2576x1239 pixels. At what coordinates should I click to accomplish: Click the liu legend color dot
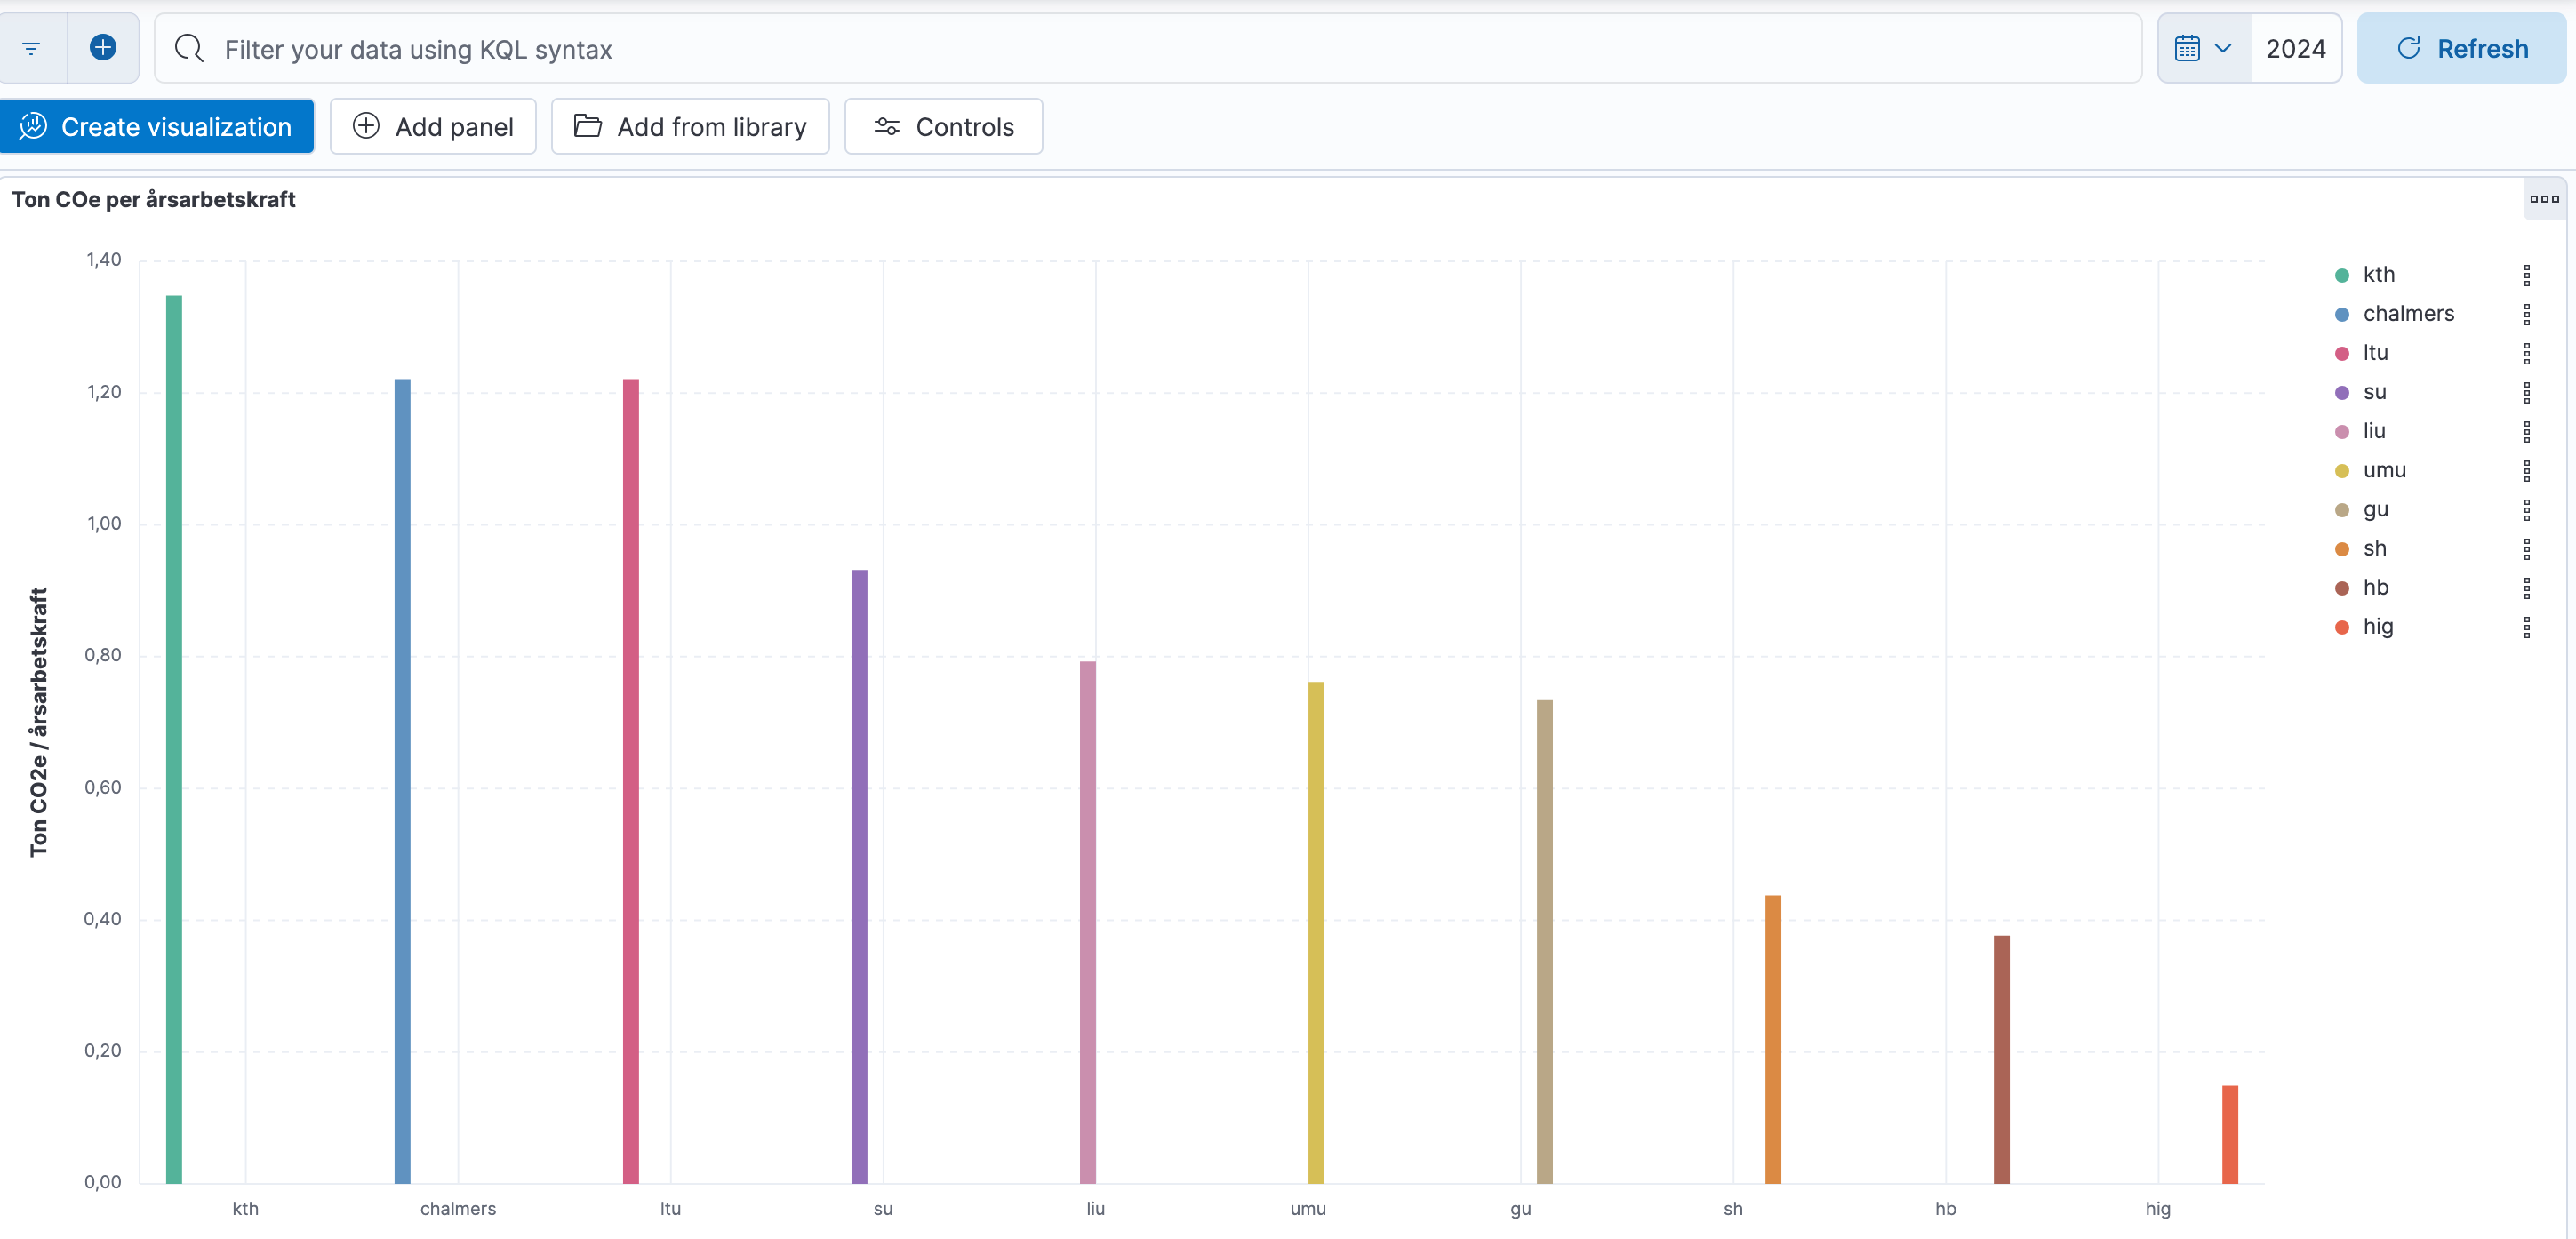[x=2342, y=432]
